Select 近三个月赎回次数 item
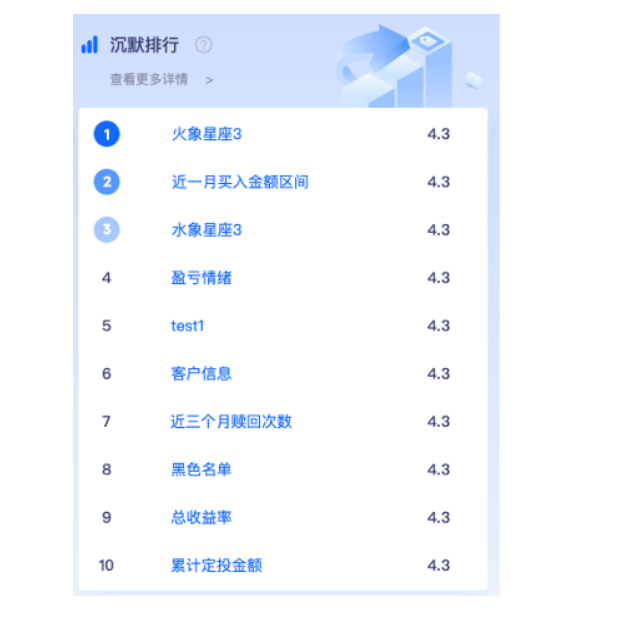 (231, 421)
